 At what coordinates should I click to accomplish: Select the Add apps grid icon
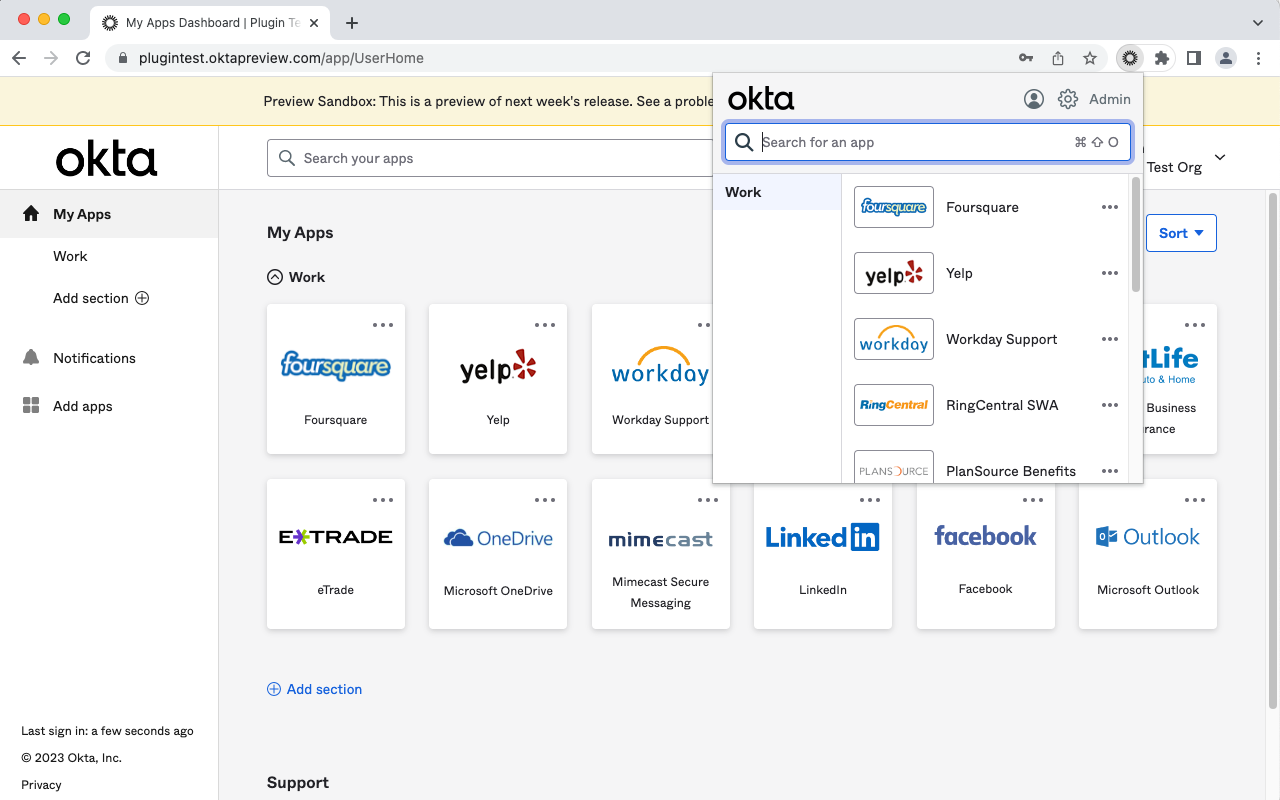[30, 406]
